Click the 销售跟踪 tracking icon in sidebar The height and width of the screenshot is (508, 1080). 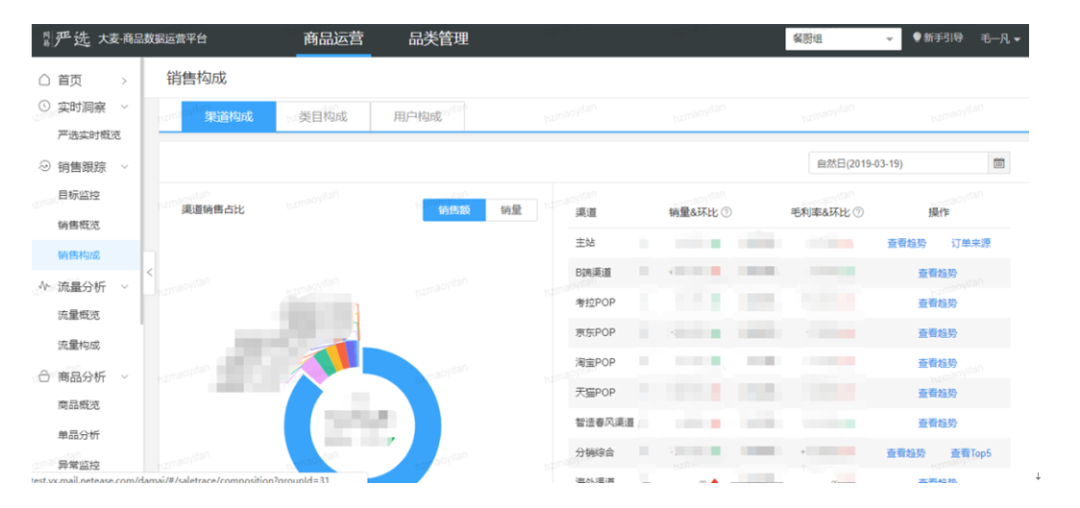tap(44, 167)
